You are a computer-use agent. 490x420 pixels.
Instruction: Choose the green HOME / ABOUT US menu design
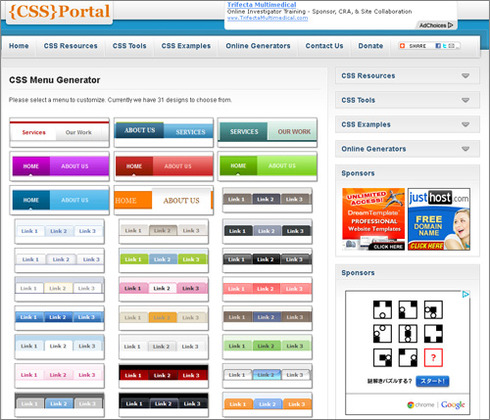(x=267, y=166)
